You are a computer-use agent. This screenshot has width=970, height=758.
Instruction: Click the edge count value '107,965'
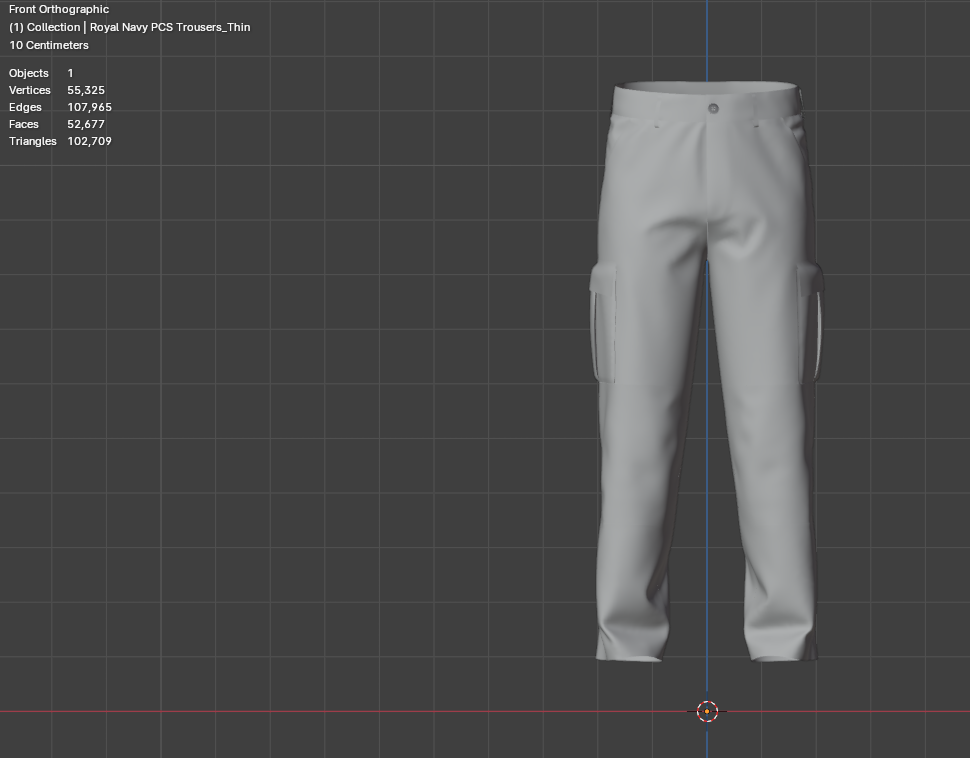click(90, 107)
